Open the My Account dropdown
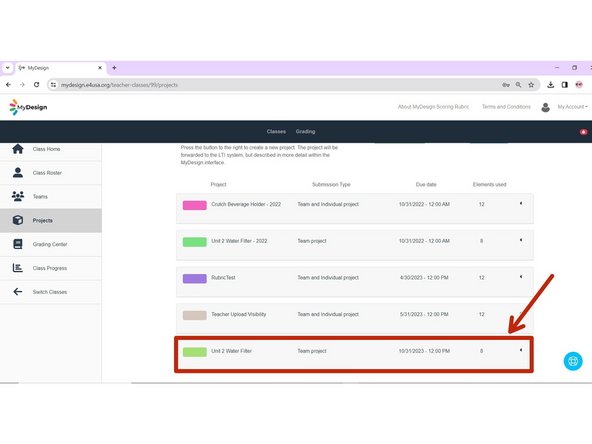Screen dimensions: 592x444 pyautogui.click(x=572, y=107)
